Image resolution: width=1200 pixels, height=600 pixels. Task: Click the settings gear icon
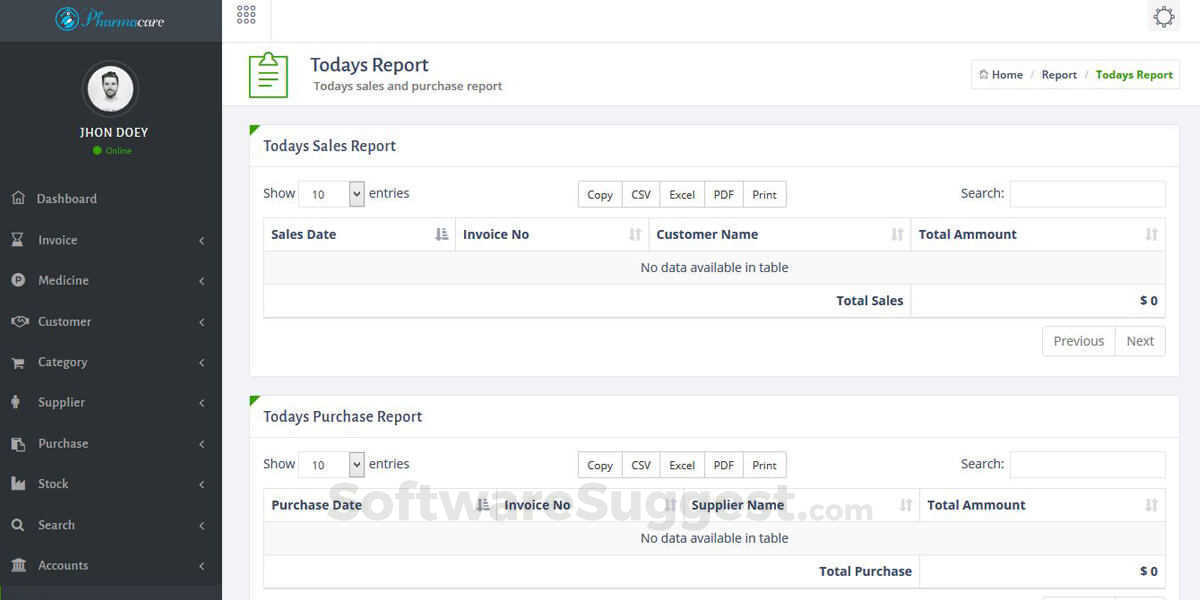click(1163, 17)
